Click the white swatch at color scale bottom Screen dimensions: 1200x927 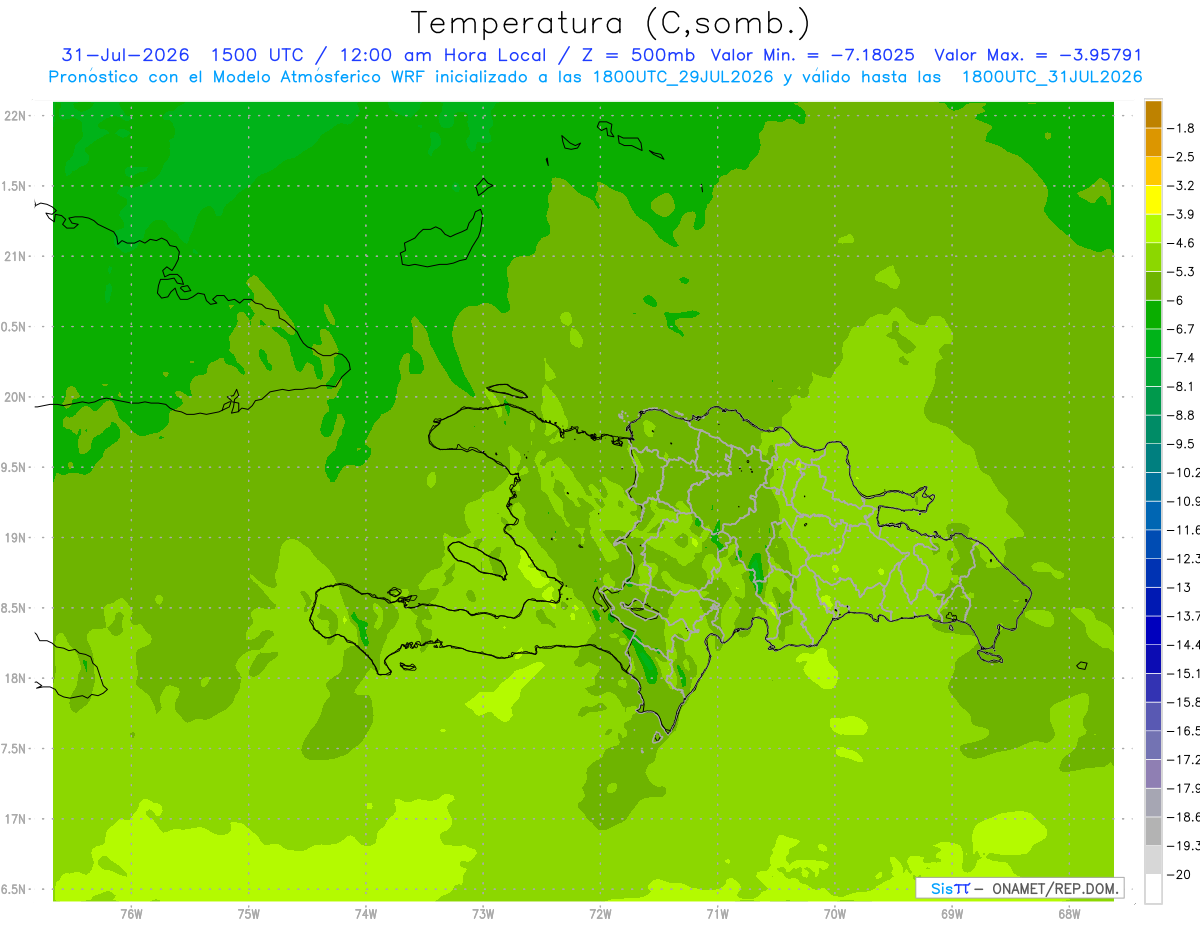[1153, 889]
